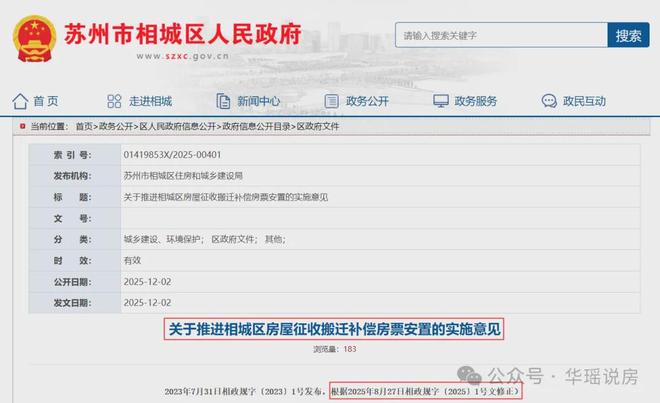Select category value 城乡建设、环境保护
The width and height of the screenshot is (660, 403).
[x=162, y=239]
